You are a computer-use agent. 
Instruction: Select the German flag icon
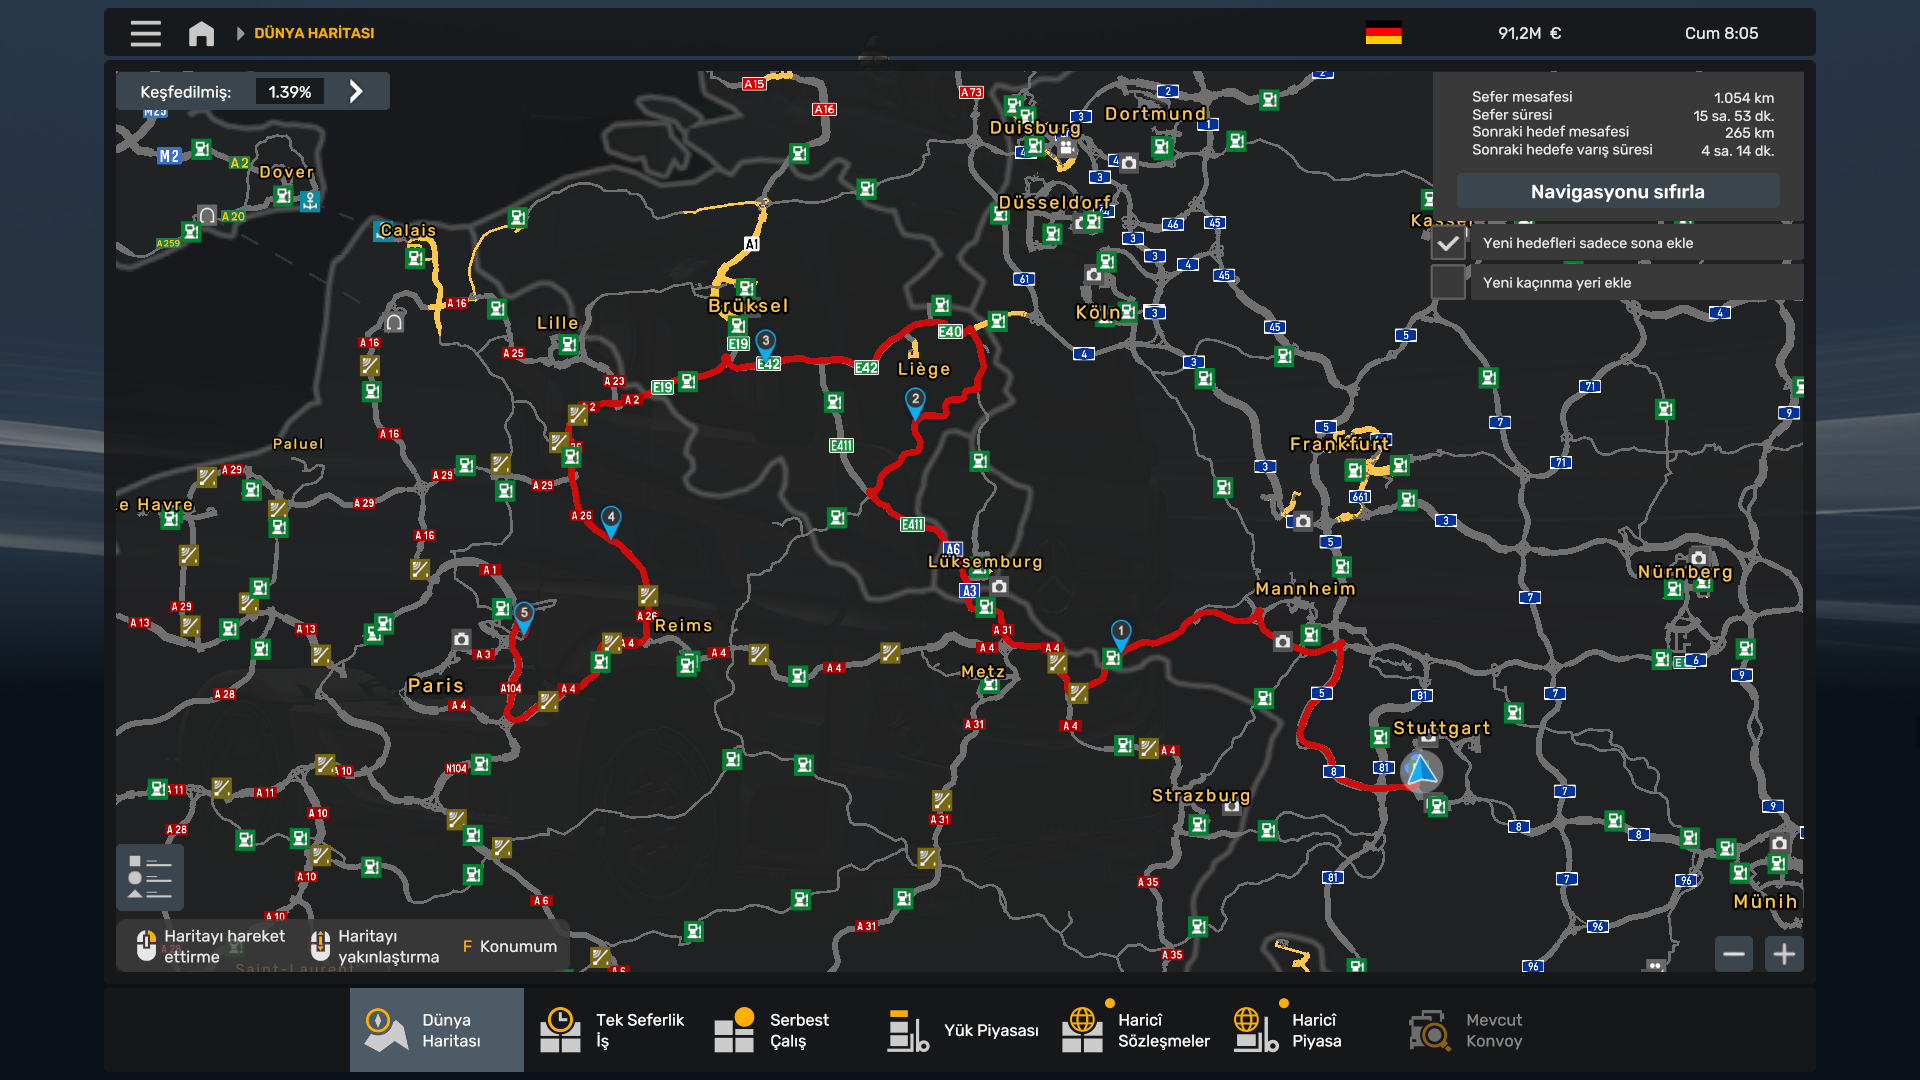1383,33
